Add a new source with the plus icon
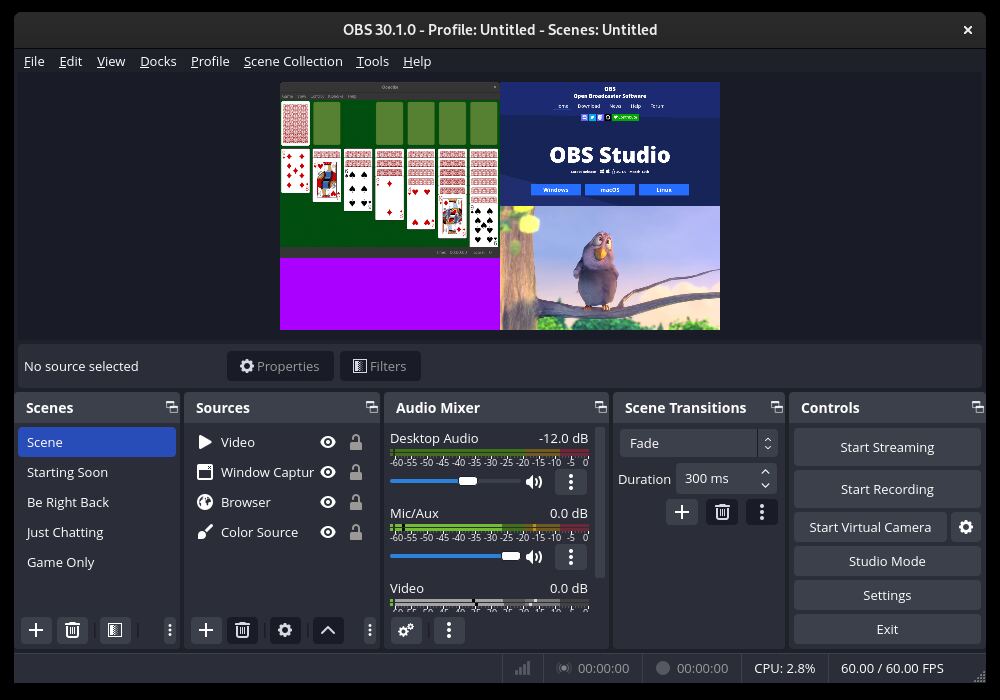The height and width of the screenshot is (700, 1000). (x=206, y=630)
